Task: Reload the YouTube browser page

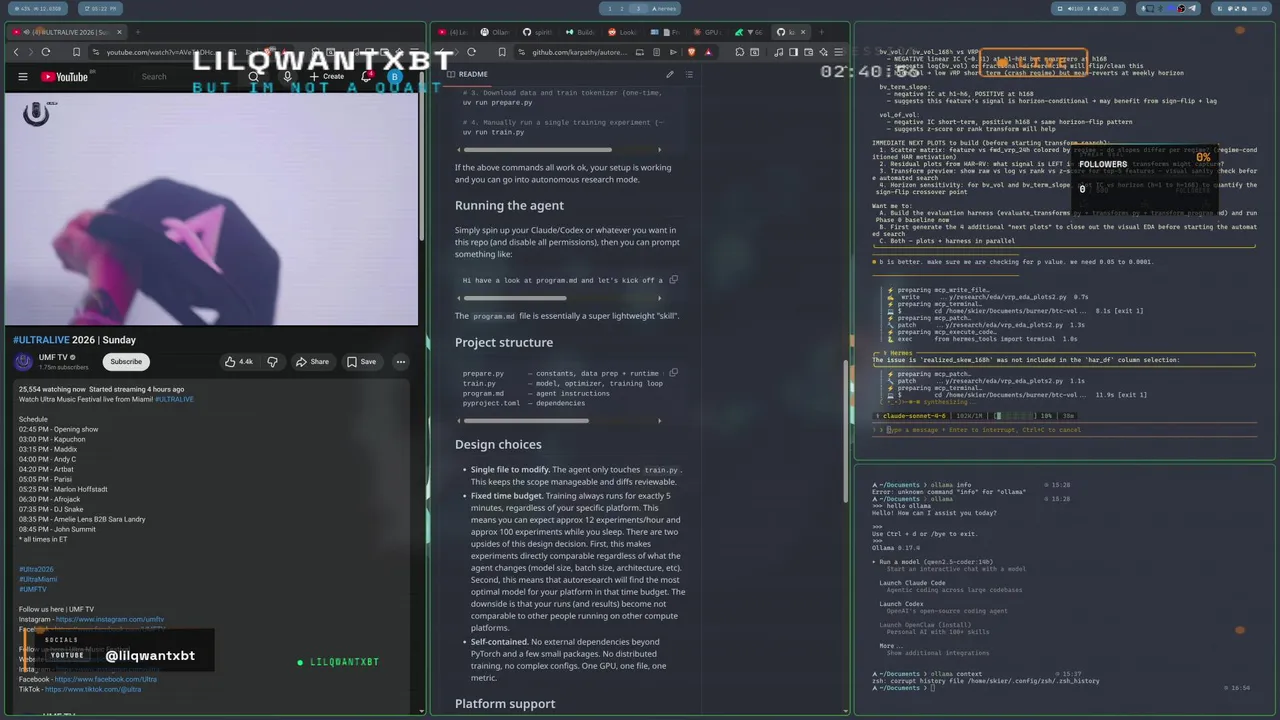Action: 46,52
